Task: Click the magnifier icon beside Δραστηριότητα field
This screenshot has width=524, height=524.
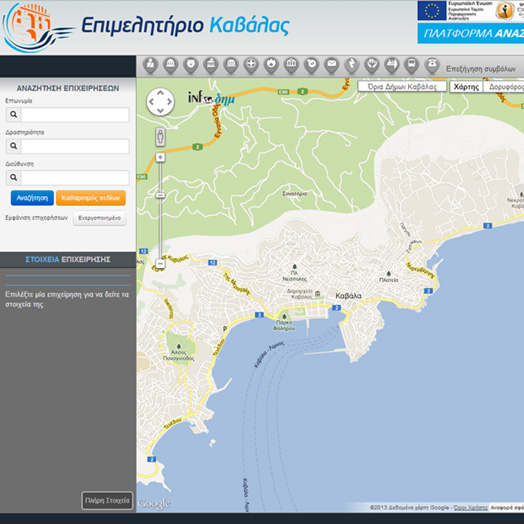Action: pyautogui.click(x=13, y=146)
